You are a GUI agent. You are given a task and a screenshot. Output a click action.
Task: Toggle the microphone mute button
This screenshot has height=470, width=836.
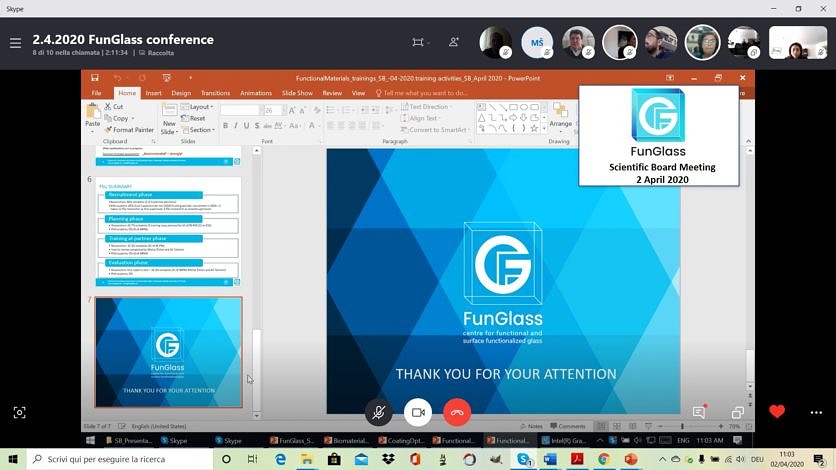point(379,412)
